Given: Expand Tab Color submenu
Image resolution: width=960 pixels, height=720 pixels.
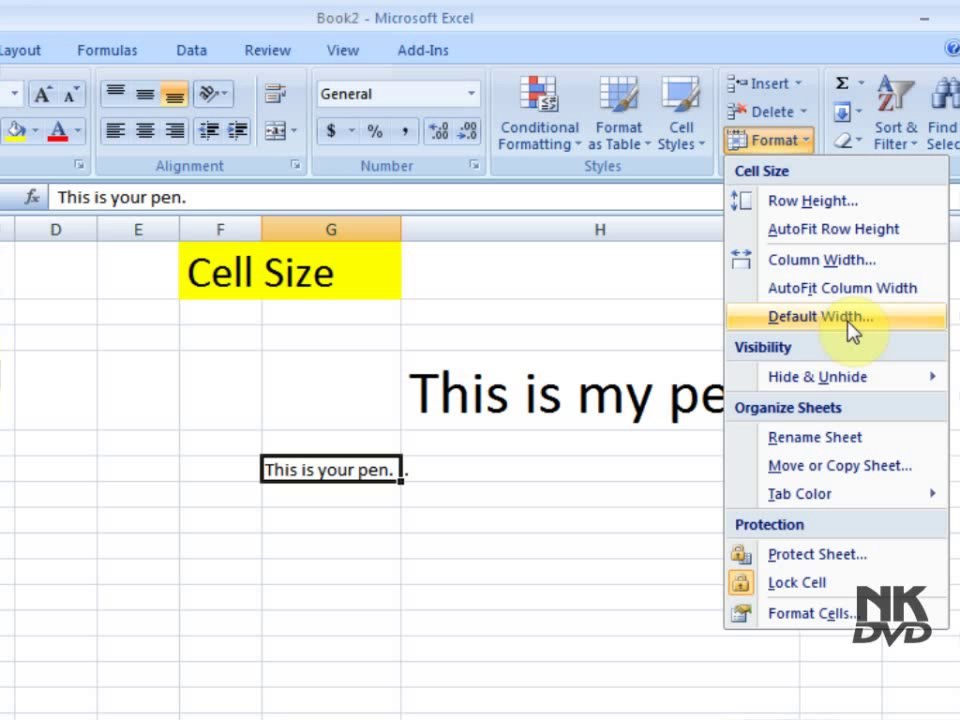Looking at the screenshot, I should 836,493.
